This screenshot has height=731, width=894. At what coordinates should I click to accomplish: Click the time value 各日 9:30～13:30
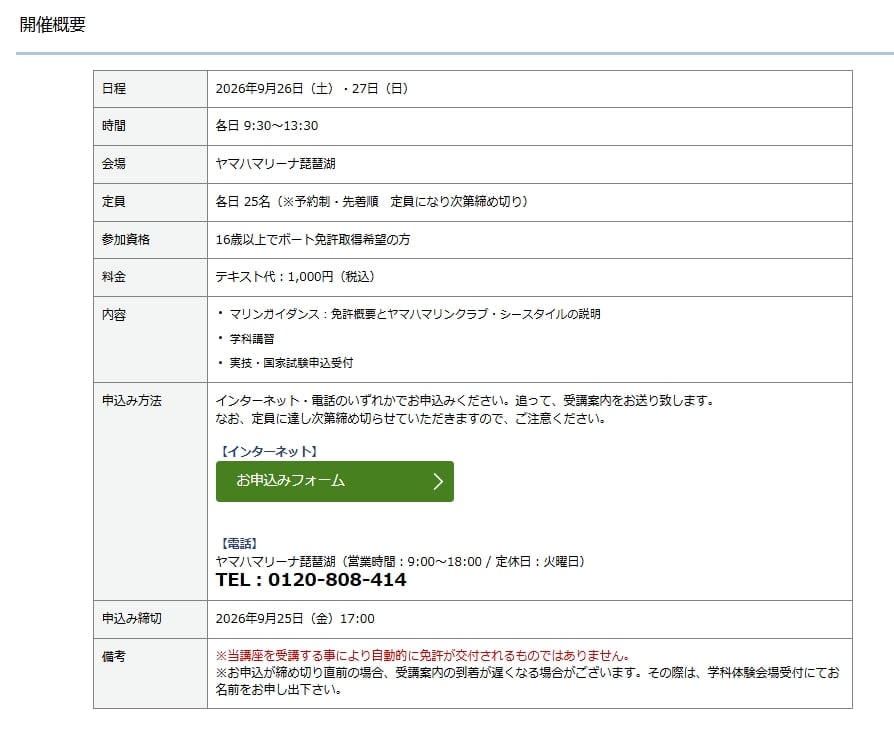(x=267, y=126)
